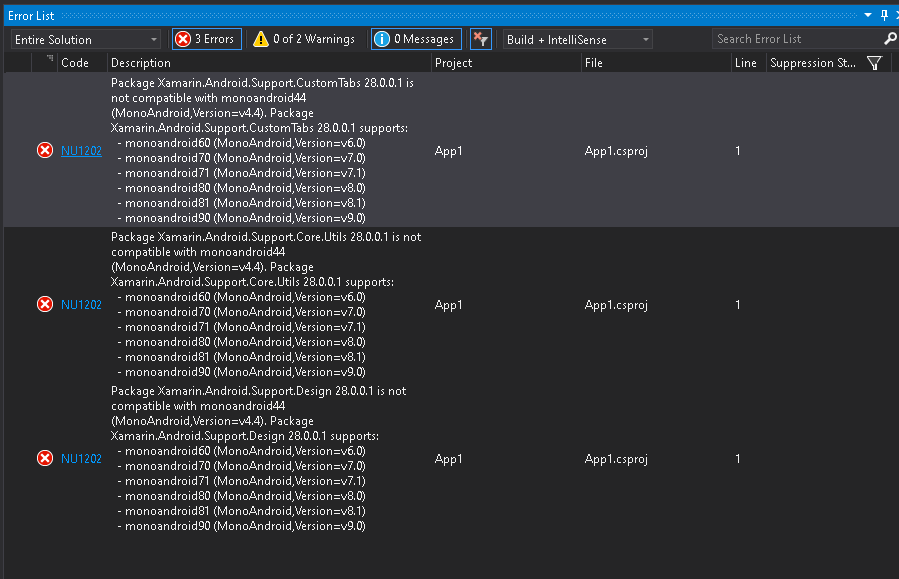Open NU1202 link for Design error
This screenshot has width=899, height=579.
click(81, 459)
